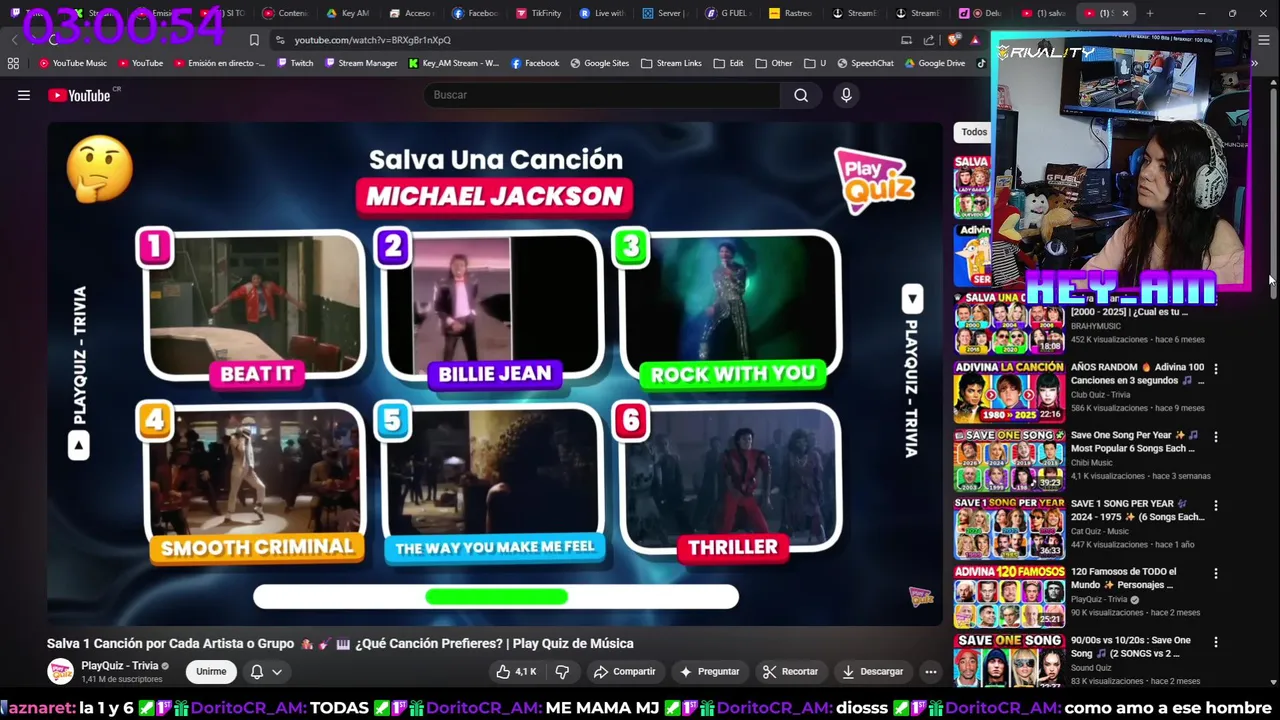The image size is (1280, 720).
Task: Start voice search with the microphone
Action: 846,95
